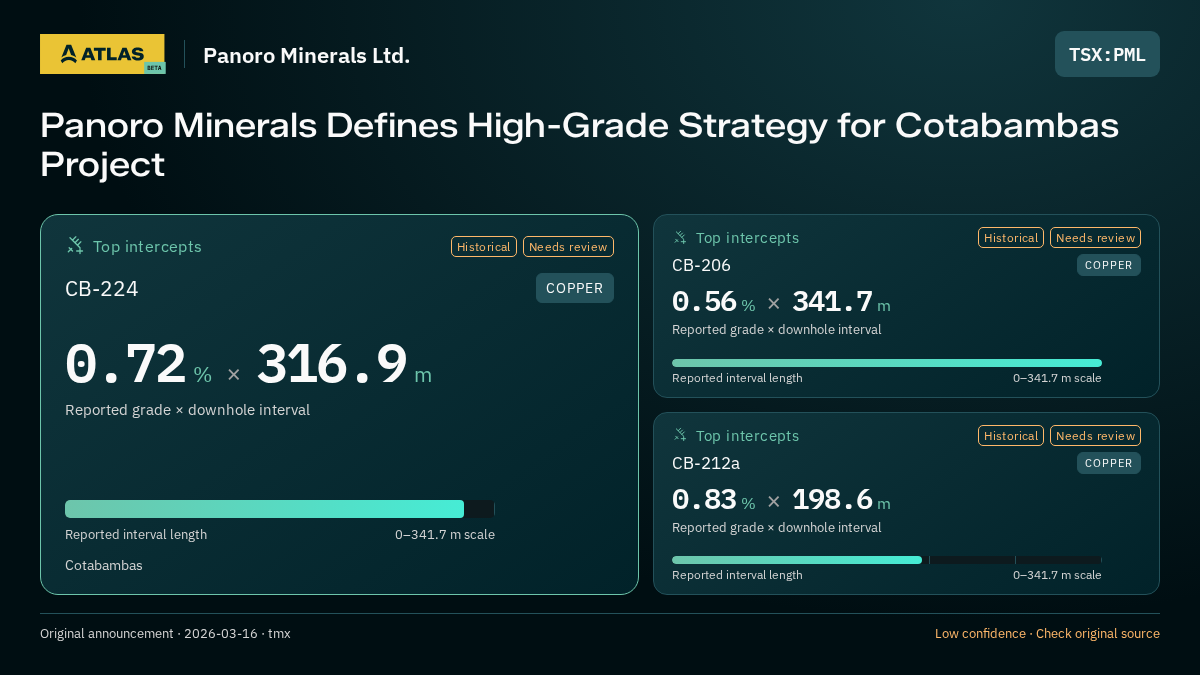The image size is (1200, 675).
Task: Click 'Original announcement · 2026-03-16 · tmx' footer
Action: coord(165,634)
